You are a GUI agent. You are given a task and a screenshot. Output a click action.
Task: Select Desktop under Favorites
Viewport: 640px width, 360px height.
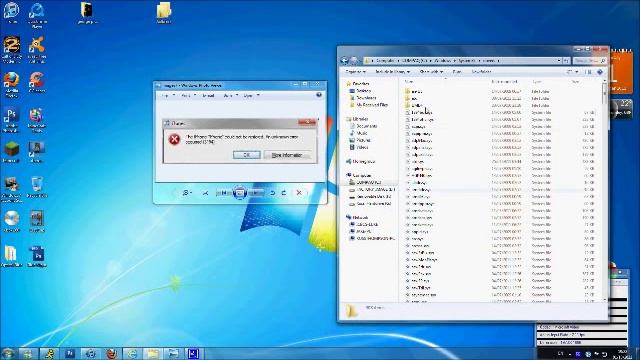360,91
